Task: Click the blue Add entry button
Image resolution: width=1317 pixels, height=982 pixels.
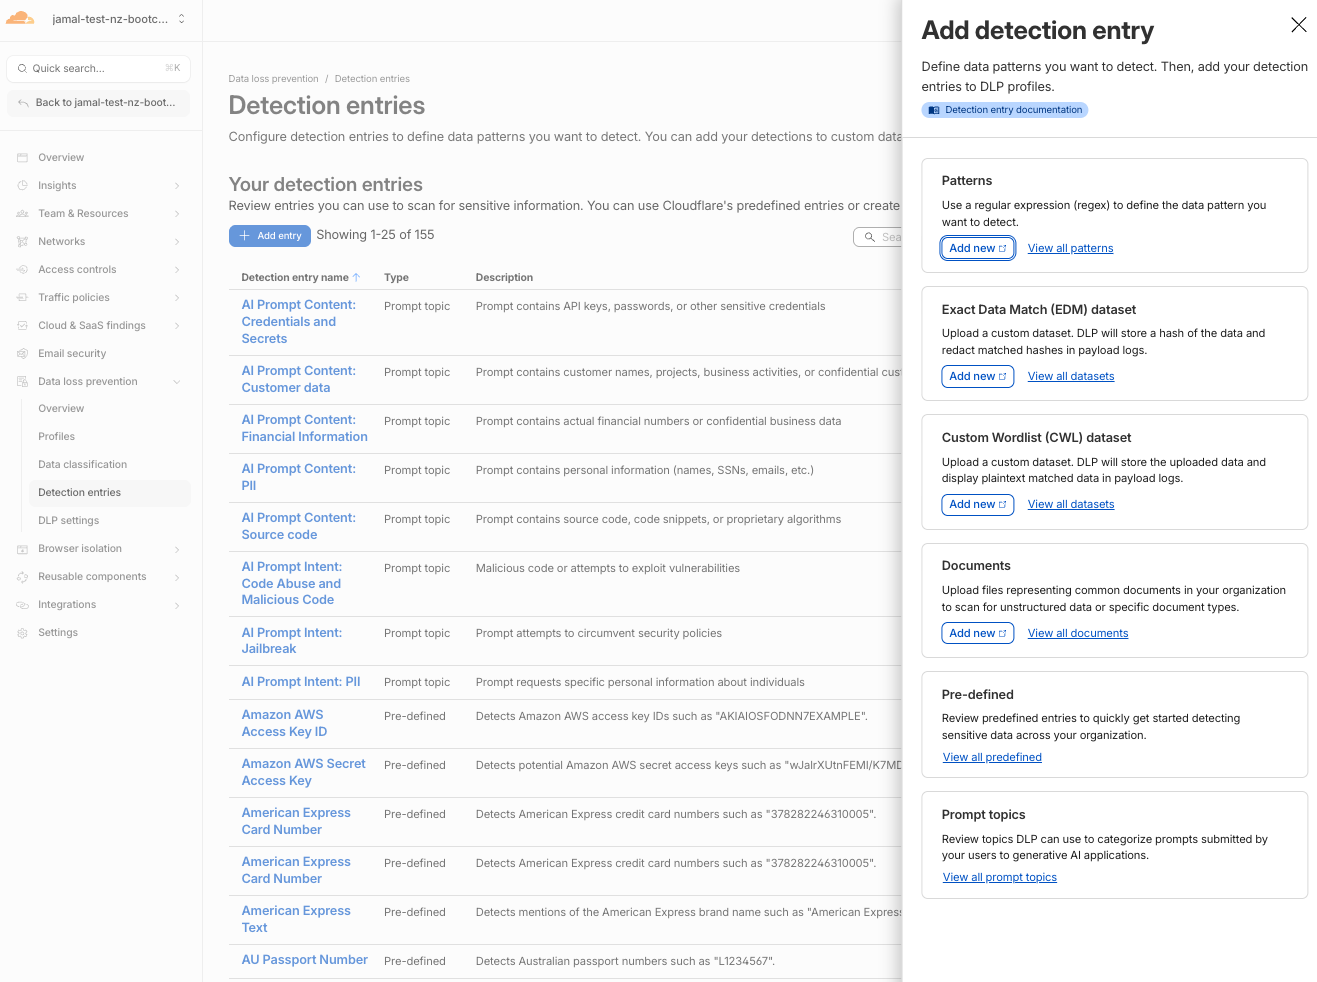Action: (269, 235)
